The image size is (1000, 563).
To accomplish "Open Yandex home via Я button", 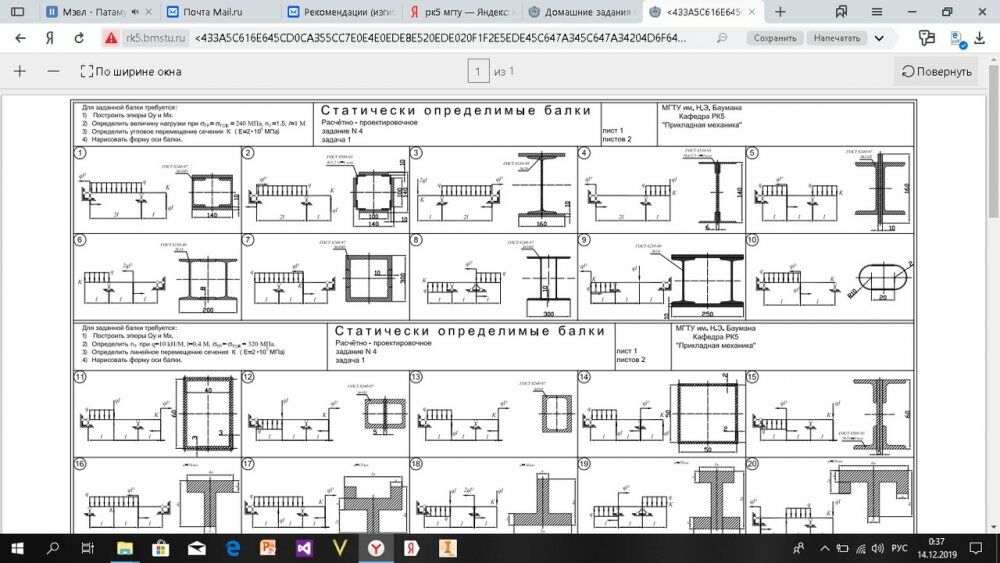I will [49, 38].
